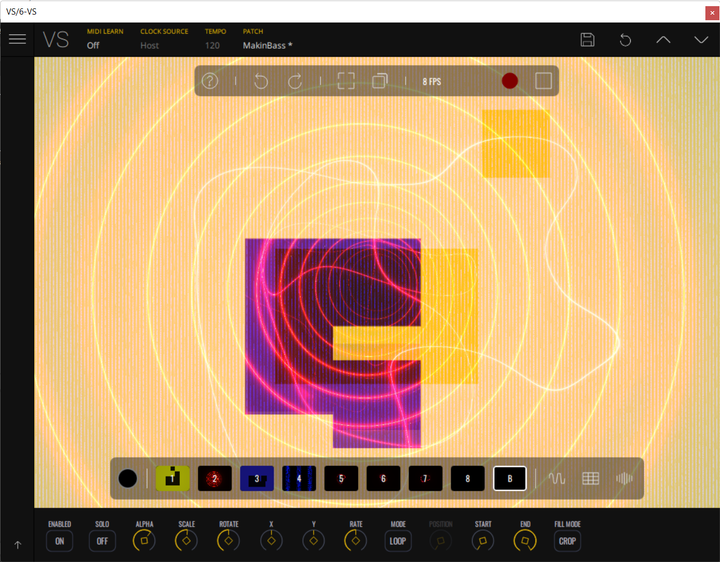Image resolution: width=720 pixels, height=562 pixels.
Task: Click the VS logo
Action: tap(56, 39)
